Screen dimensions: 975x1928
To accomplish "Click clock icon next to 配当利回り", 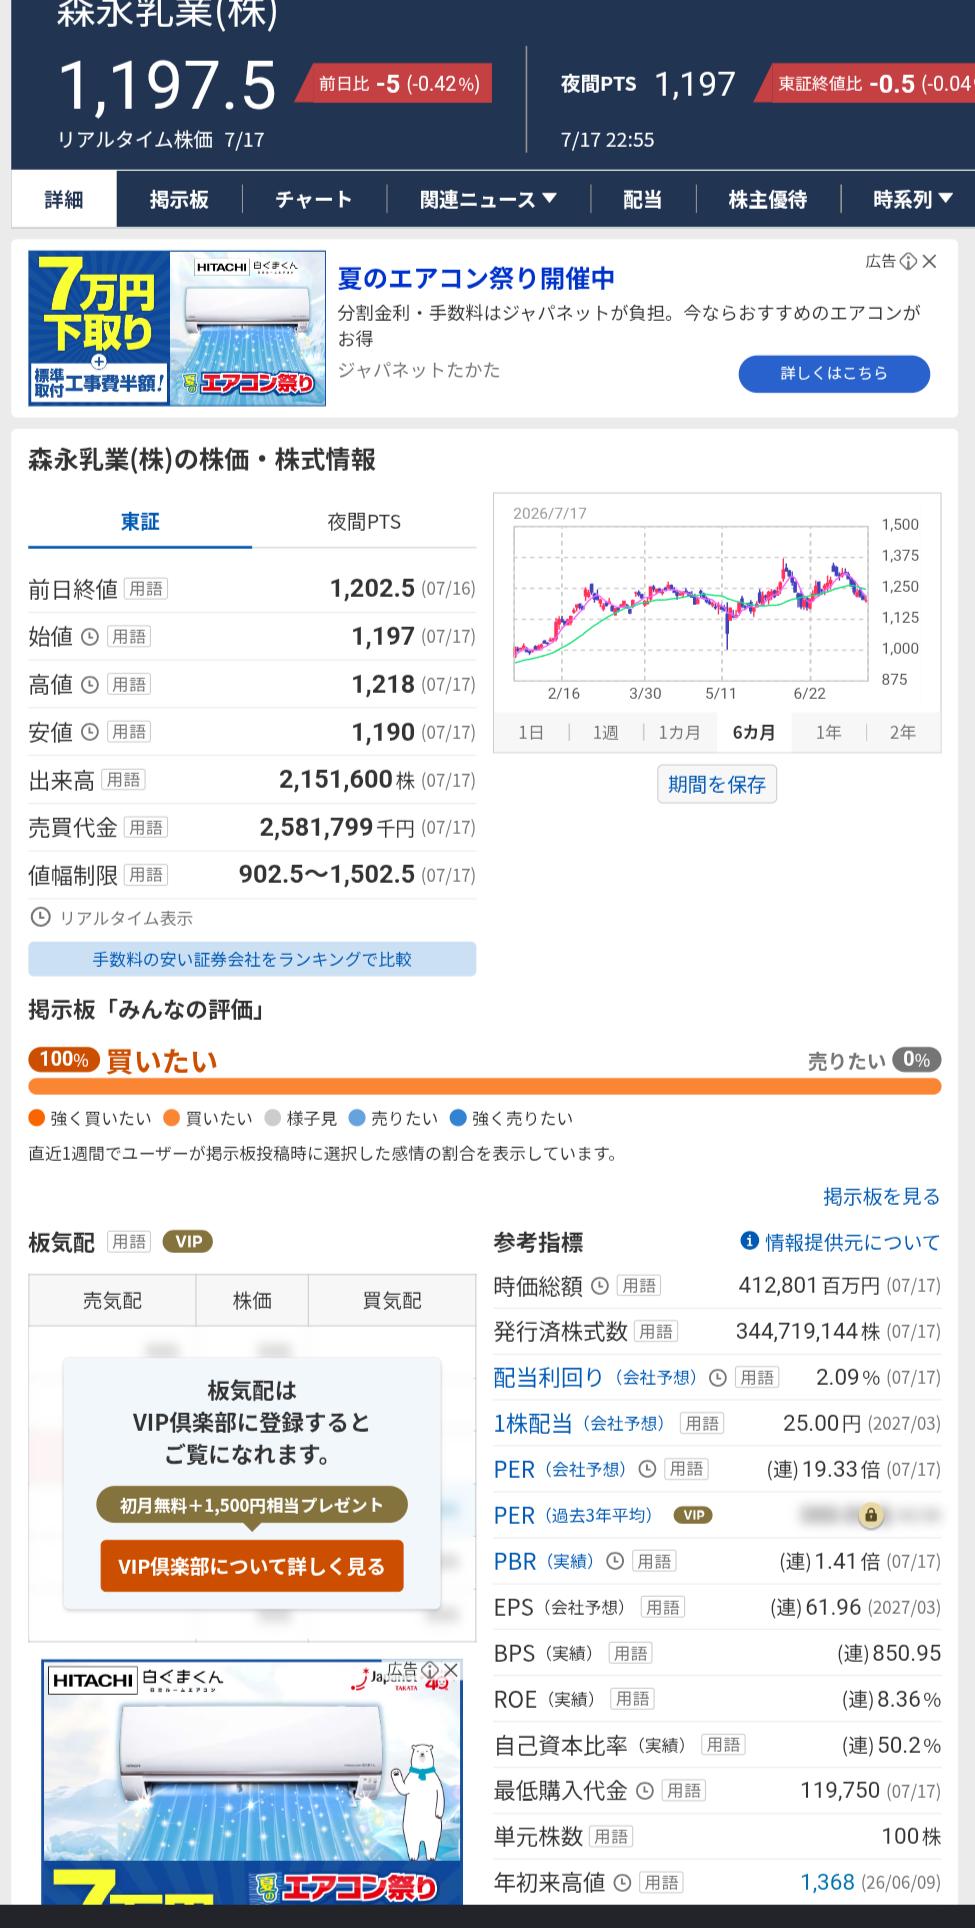I will coord(718,1378).
